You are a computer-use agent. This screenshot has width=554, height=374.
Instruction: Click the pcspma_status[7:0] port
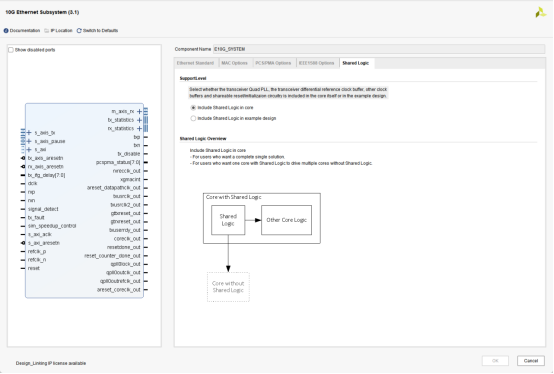[118, 162]
